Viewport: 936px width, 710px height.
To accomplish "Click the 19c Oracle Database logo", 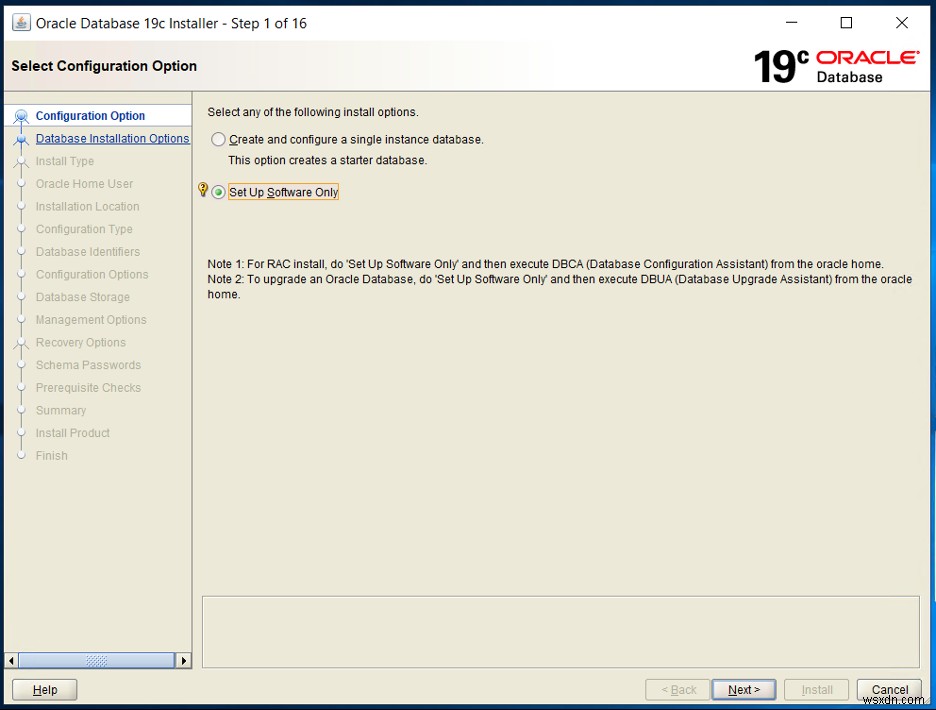I will click(x=837, y=62).
